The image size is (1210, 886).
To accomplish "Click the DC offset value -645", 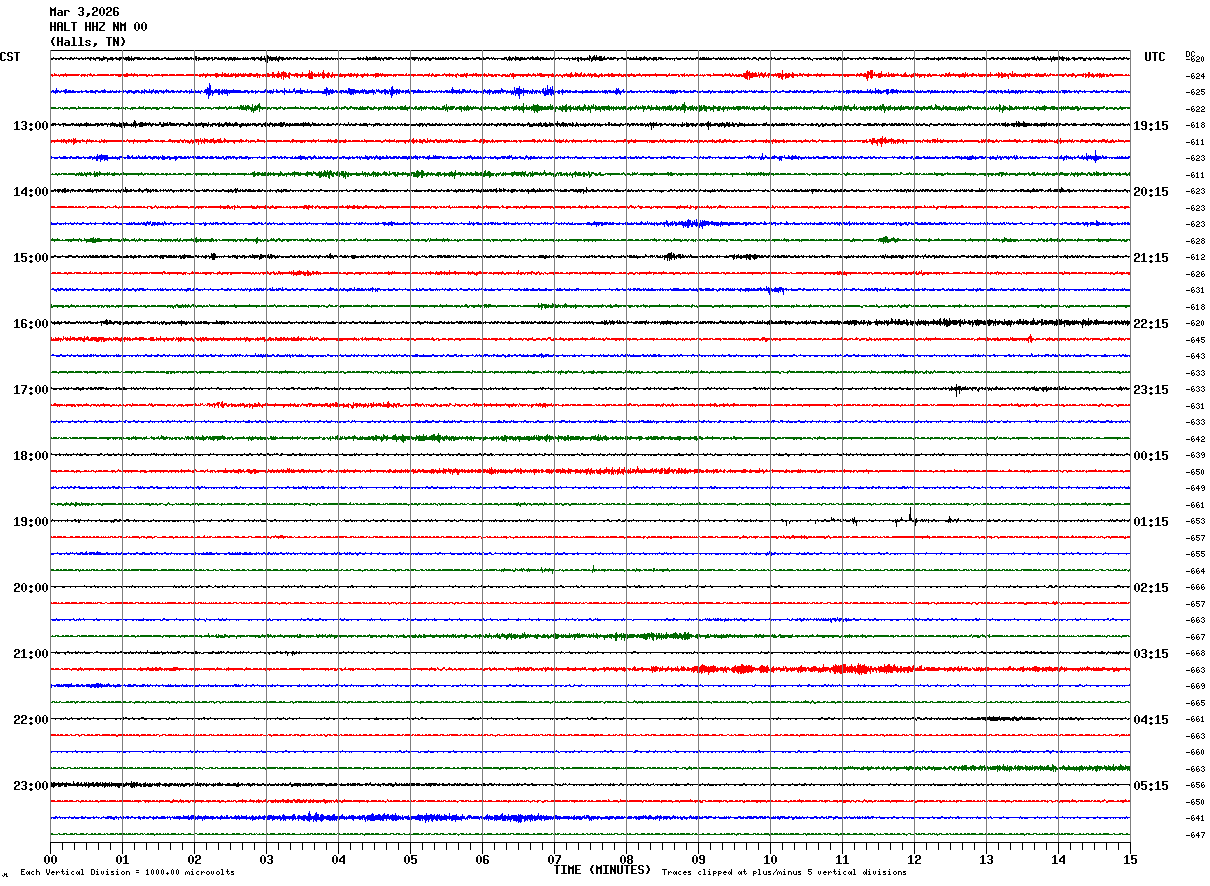I will (1195, 340).
